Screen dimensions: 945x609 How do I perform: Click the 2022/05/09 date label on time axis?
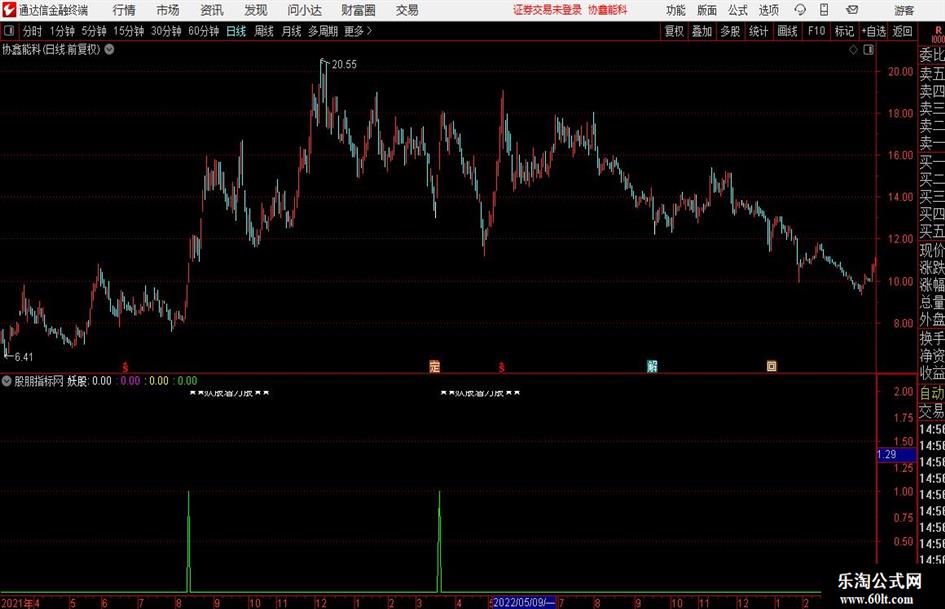pos(524,602)
